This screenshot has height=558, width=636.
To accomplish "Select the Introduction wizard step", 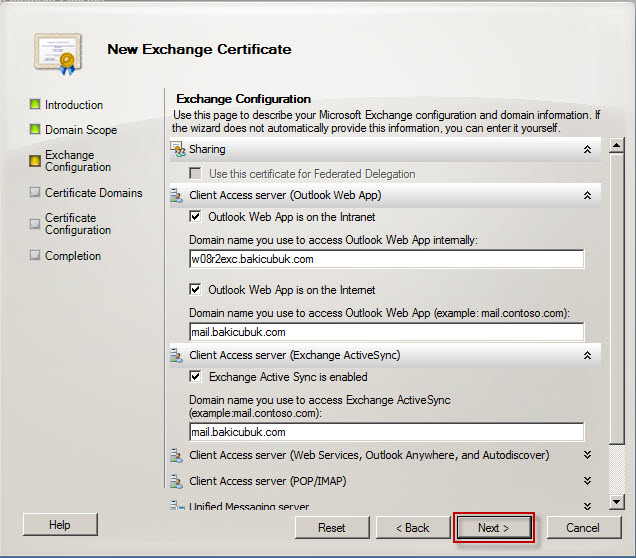I will click(x=74, y=105).
